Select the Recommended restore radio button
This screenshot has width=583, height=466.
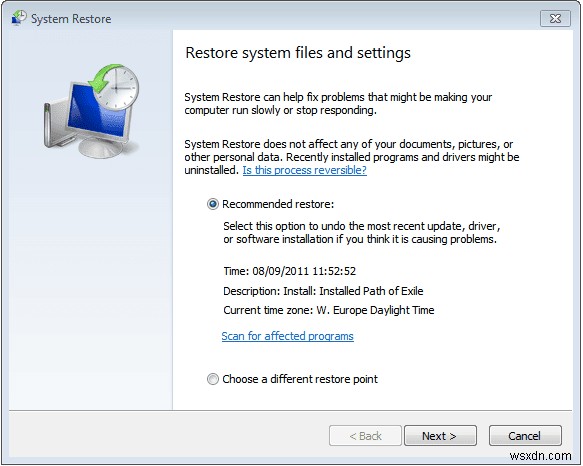pyautogui.click(x=213, y=204)
